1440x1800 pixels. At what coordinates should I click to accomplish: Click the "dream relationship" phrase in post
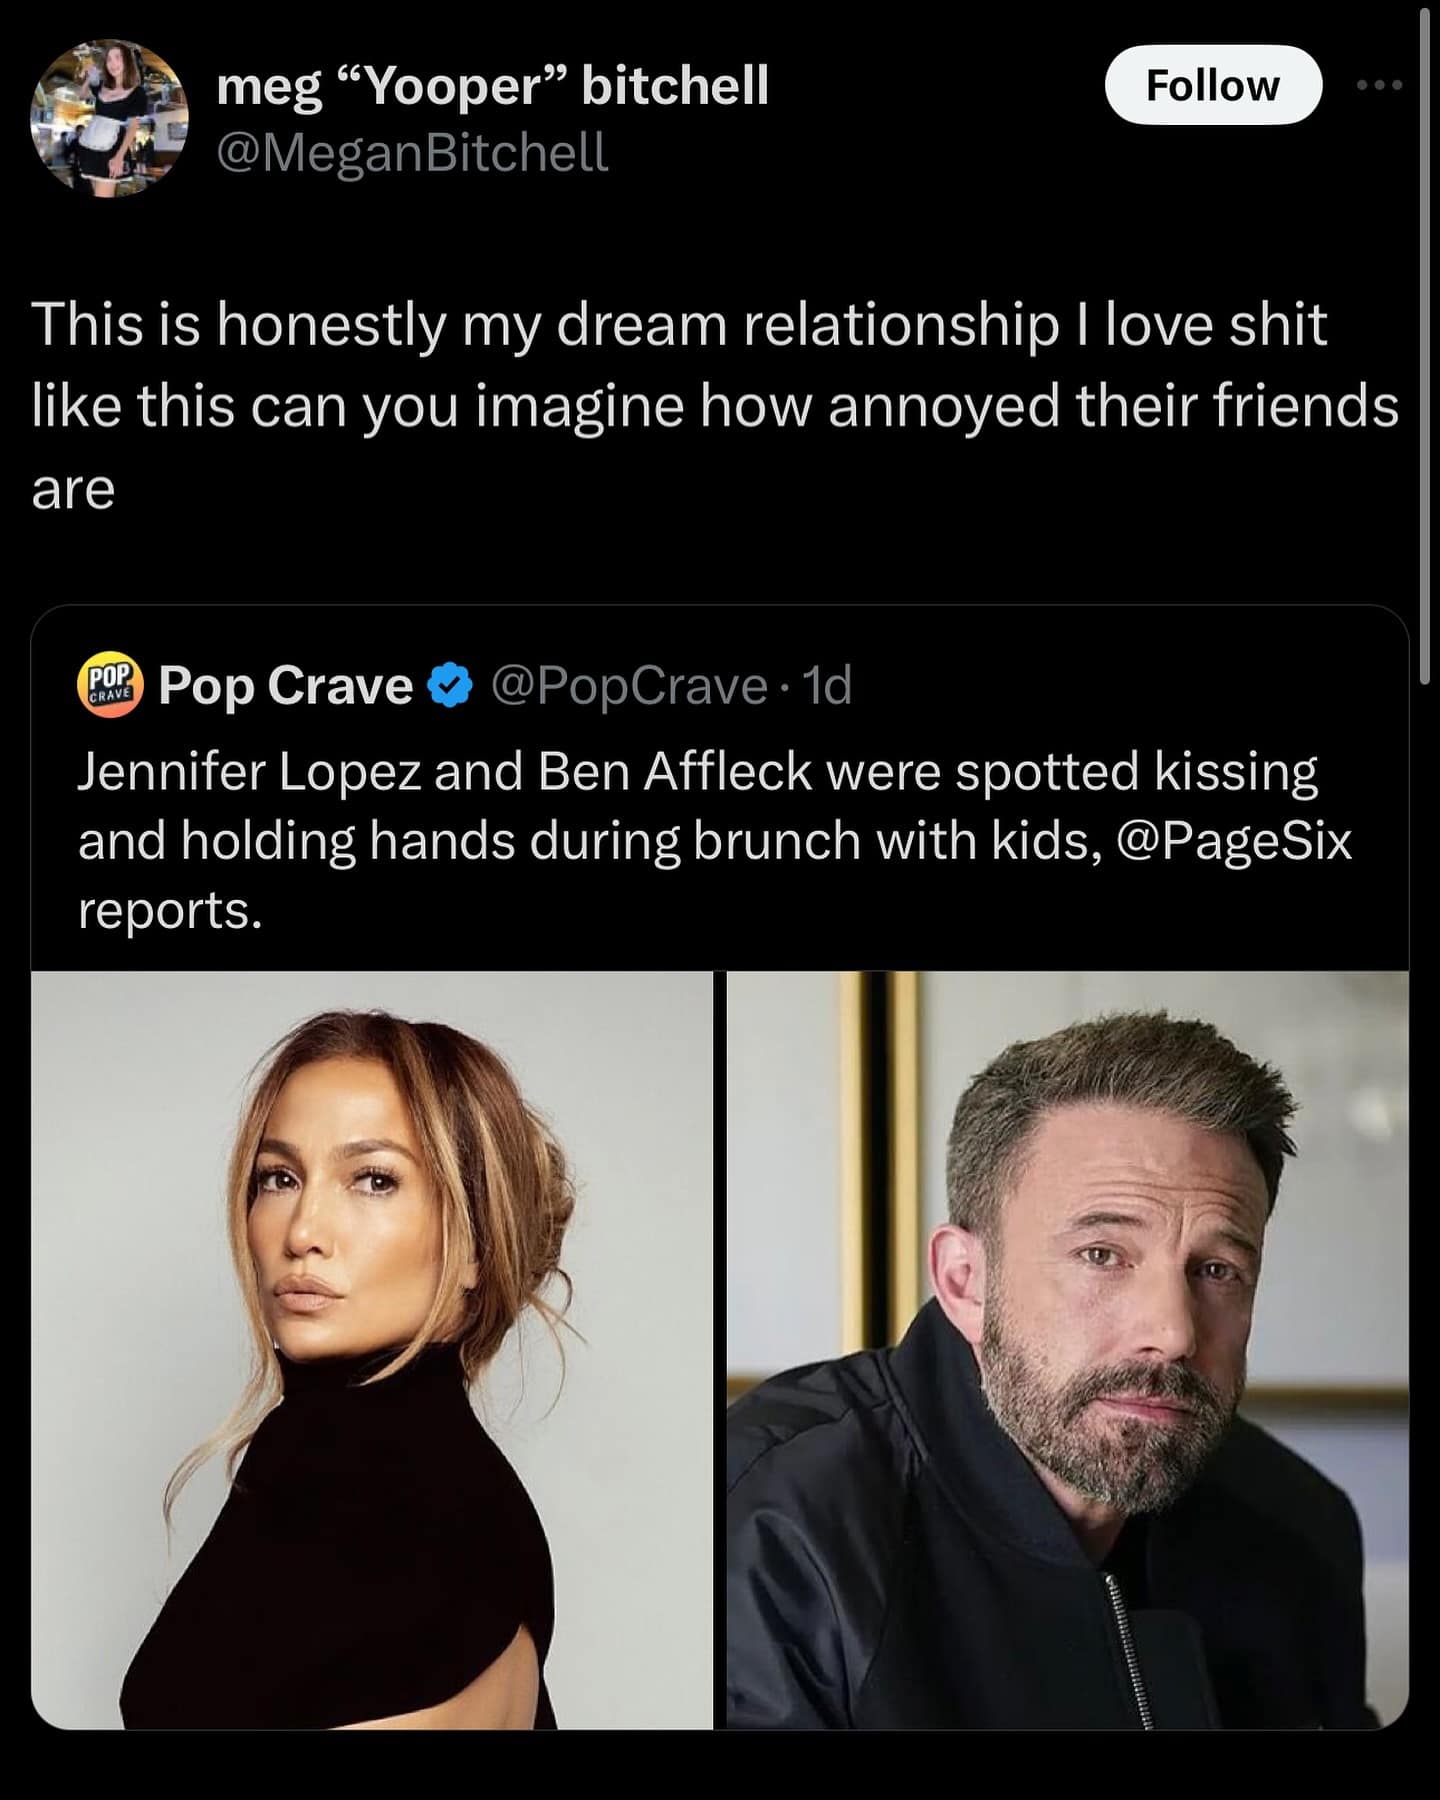pos(807,325)
